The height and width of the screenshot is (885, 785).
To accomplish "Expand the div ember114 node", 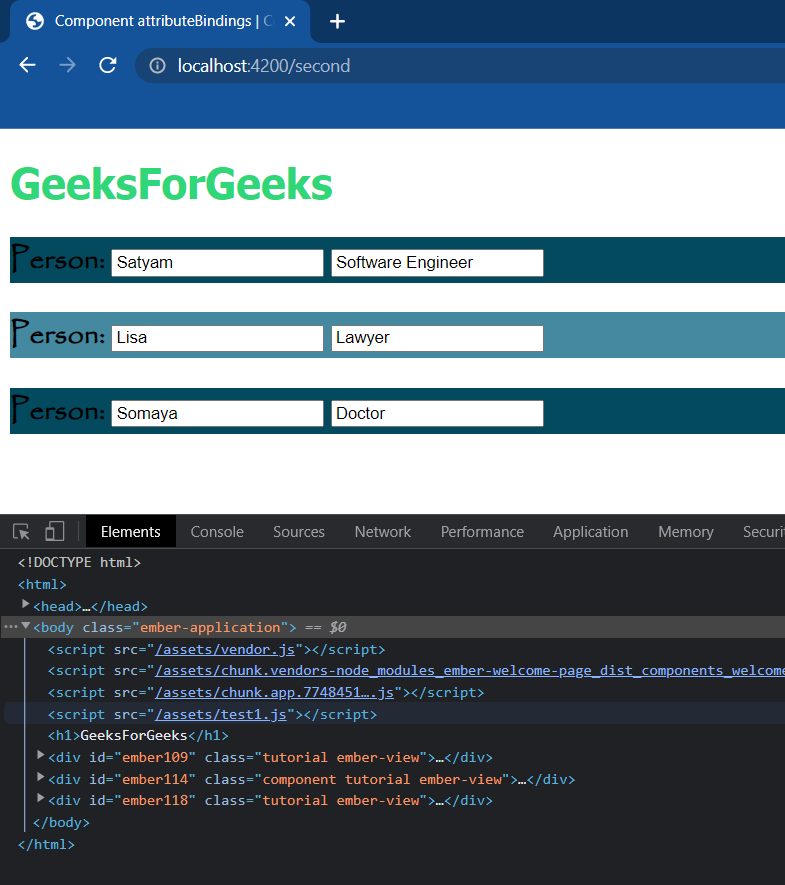I will tap(40, 777).
